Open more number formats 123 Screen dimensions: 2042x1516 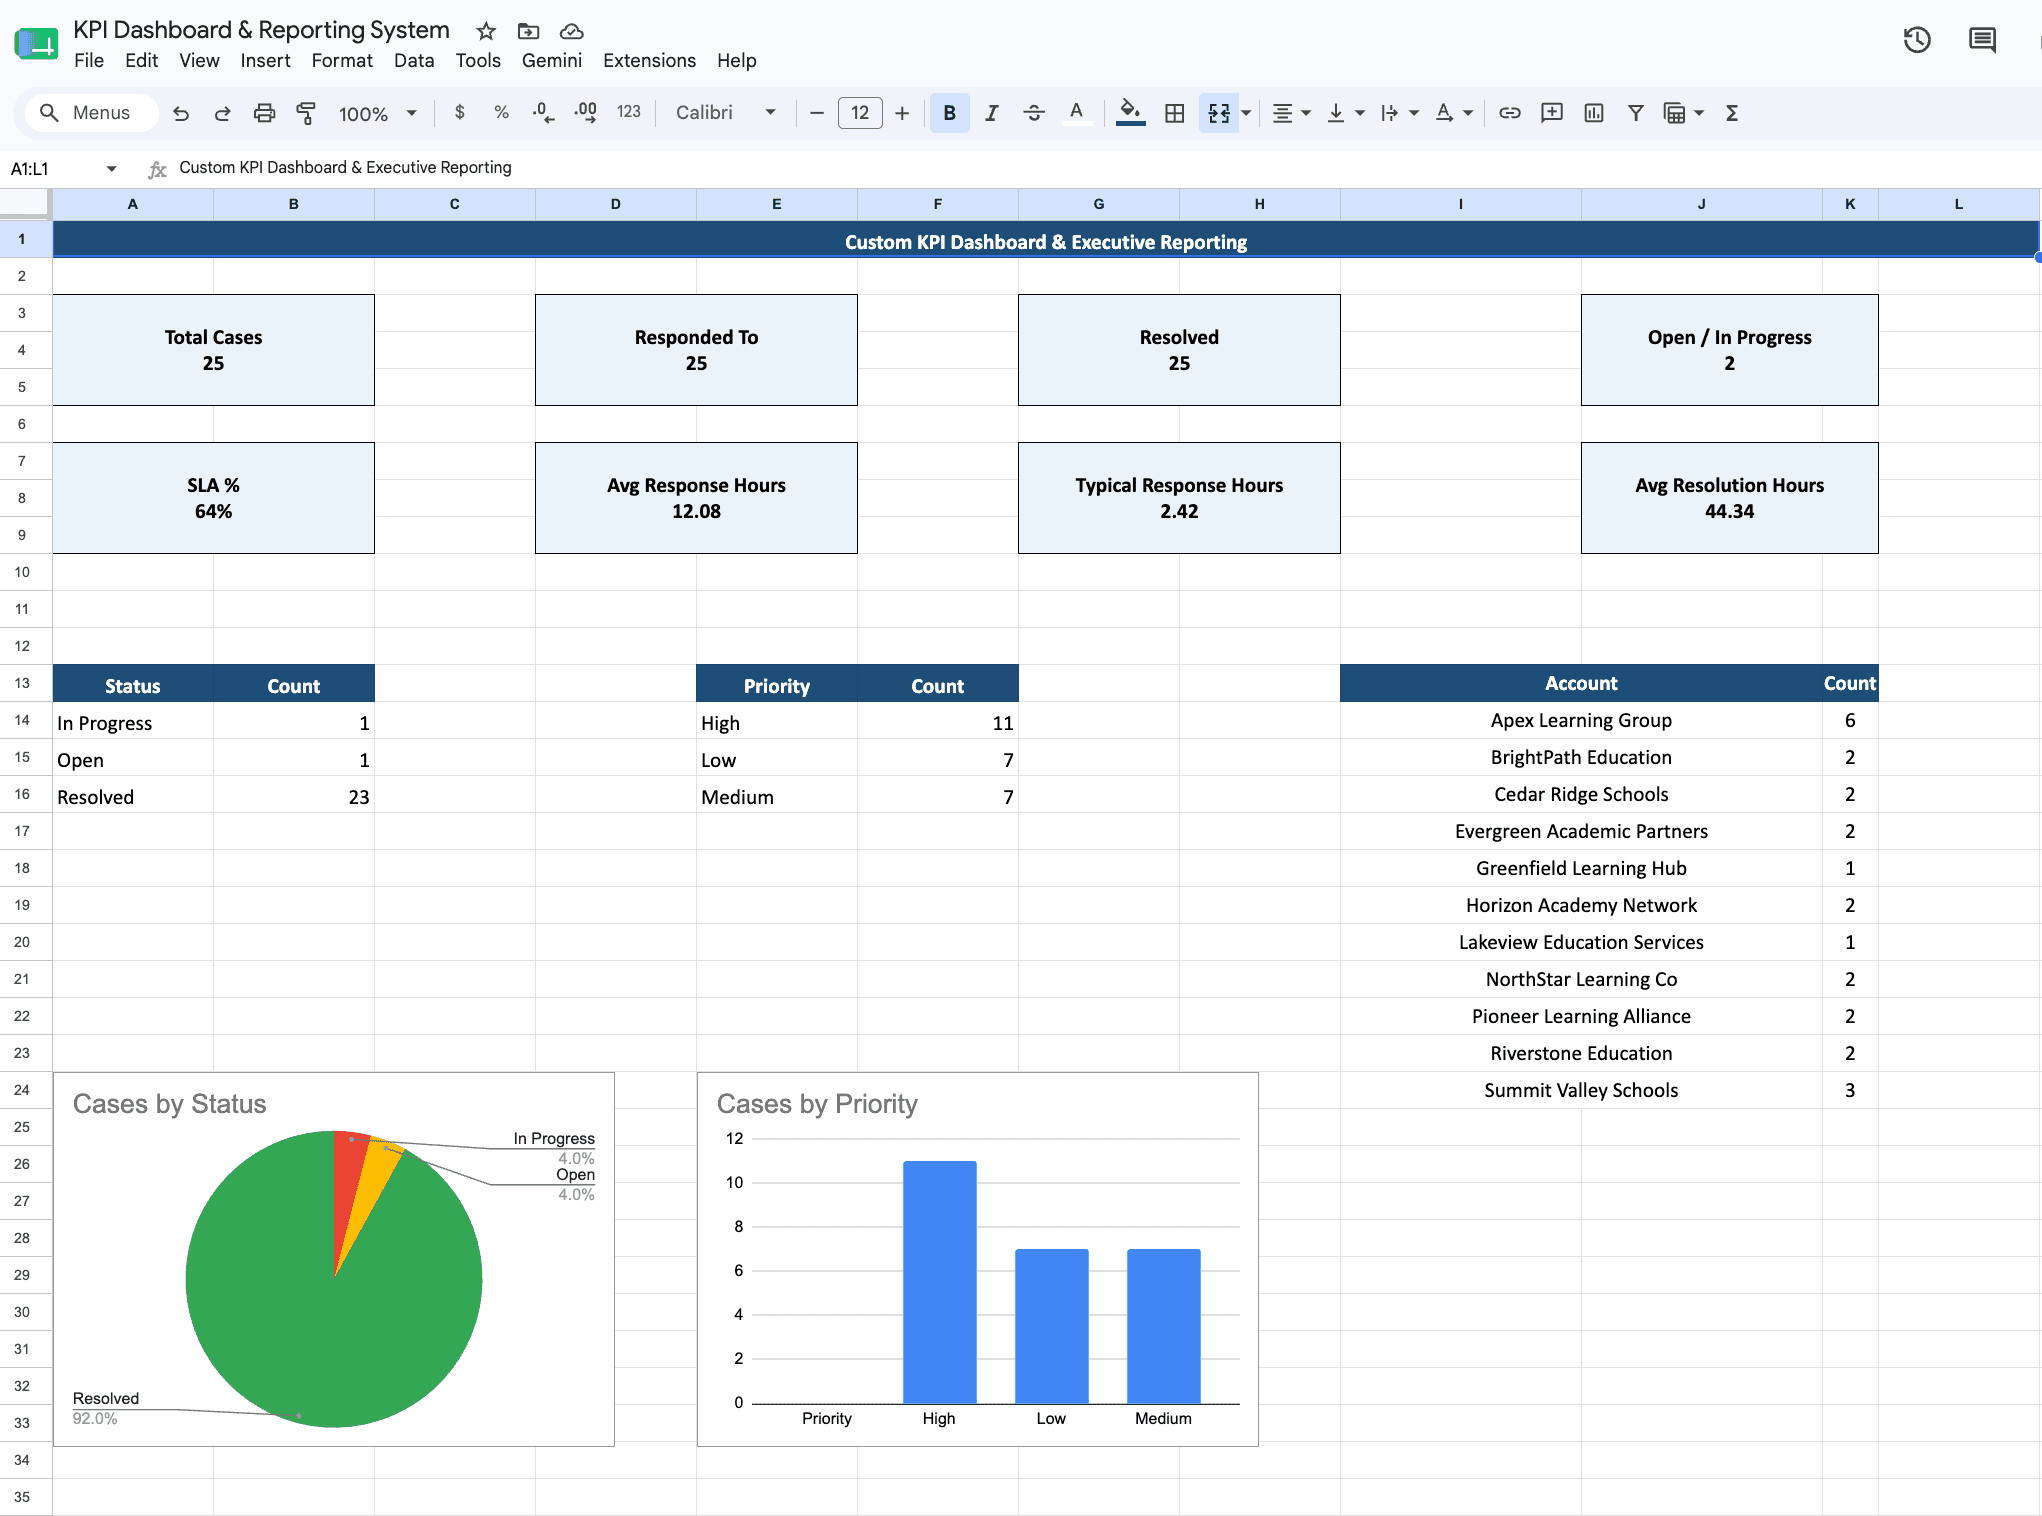click(629, 113)
